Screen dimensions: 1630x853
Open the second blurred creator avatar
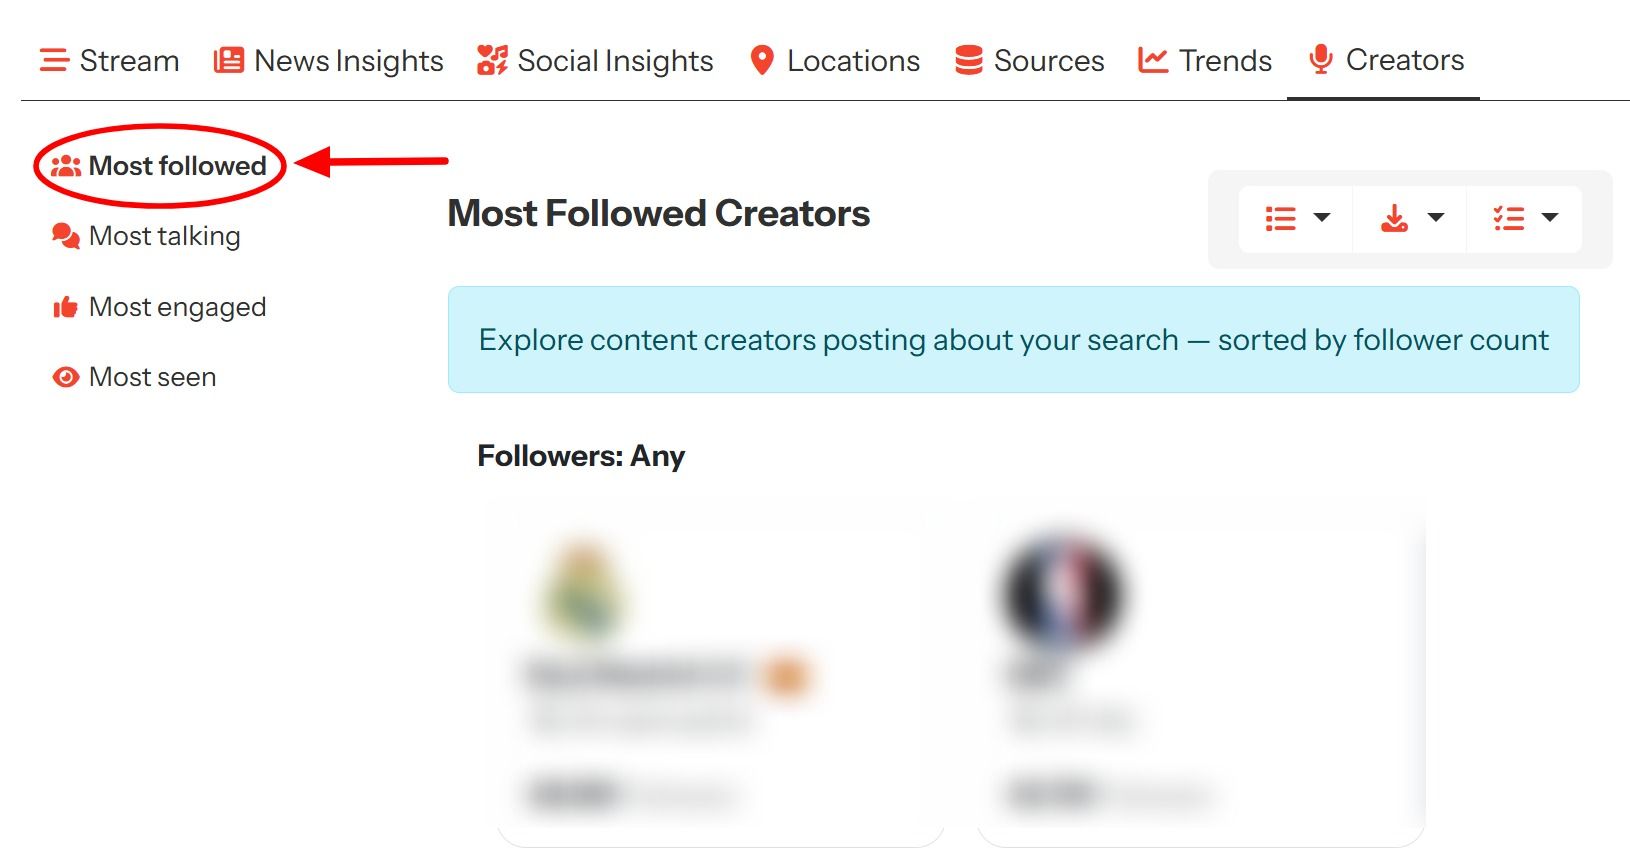pos(1062,593)
